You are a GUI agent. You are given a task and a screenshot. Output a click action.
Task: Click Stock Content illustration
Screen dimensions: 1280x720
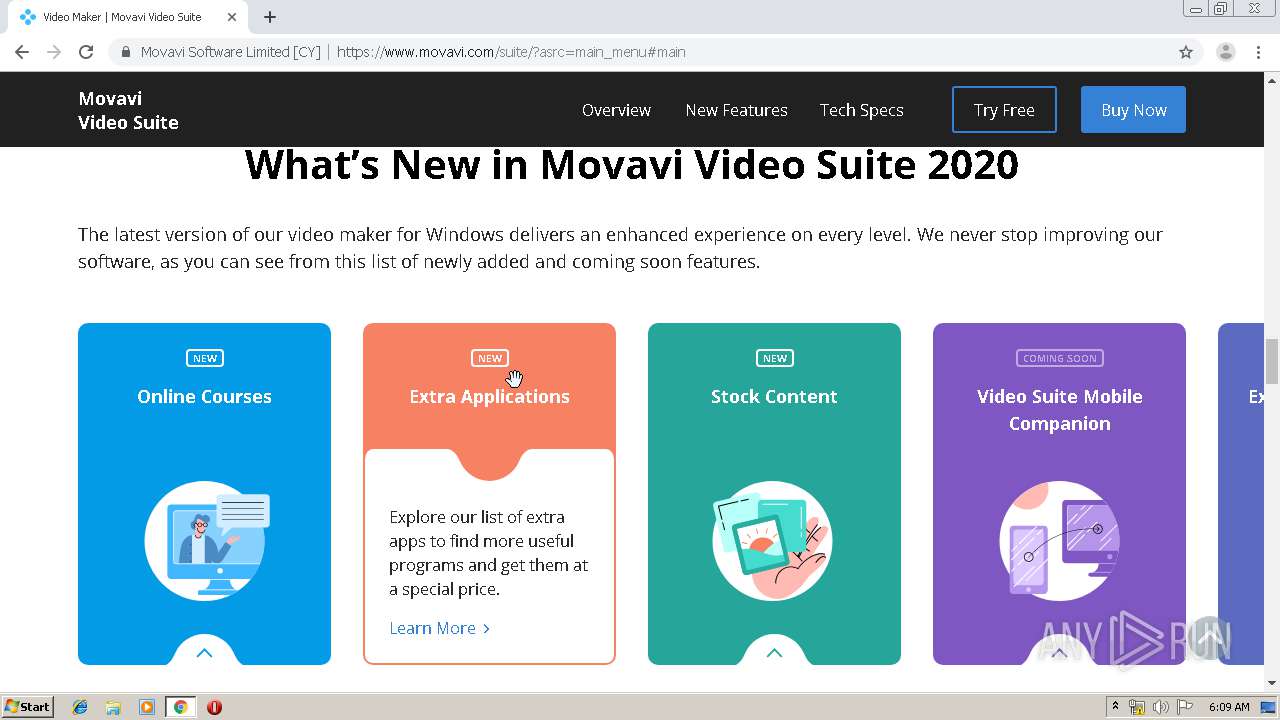(x=772, y=540)
